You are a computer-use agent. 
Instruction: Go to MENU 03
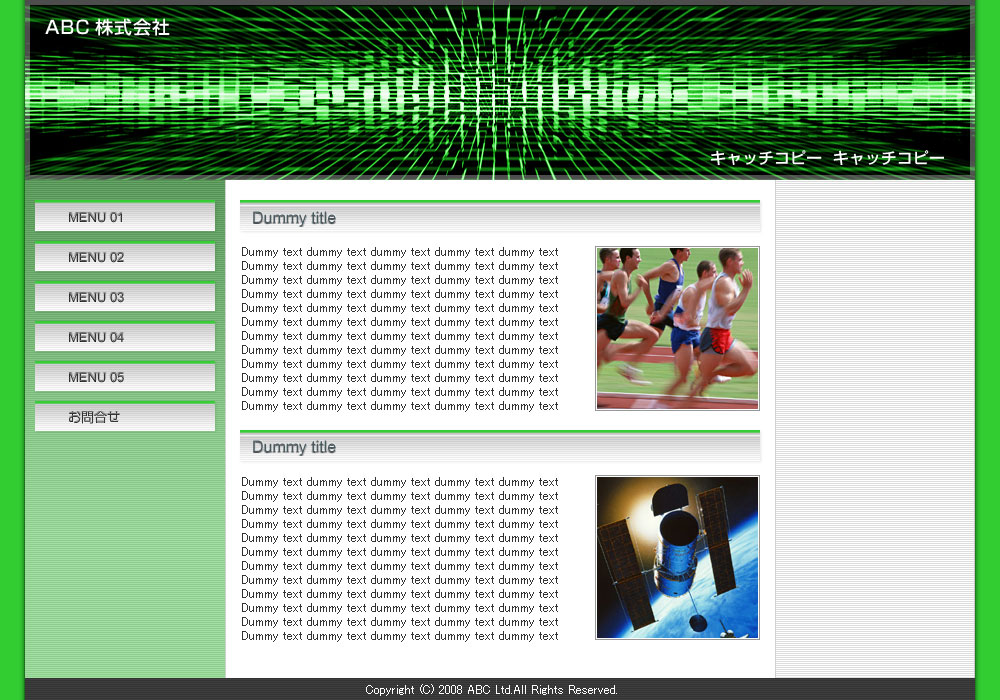(x=125, y=297)
